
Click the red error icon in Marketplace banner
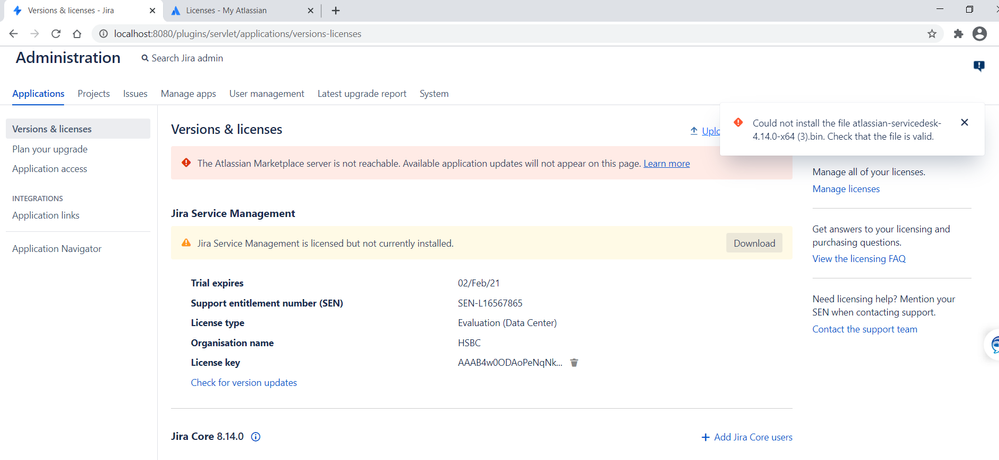point(186,163)
